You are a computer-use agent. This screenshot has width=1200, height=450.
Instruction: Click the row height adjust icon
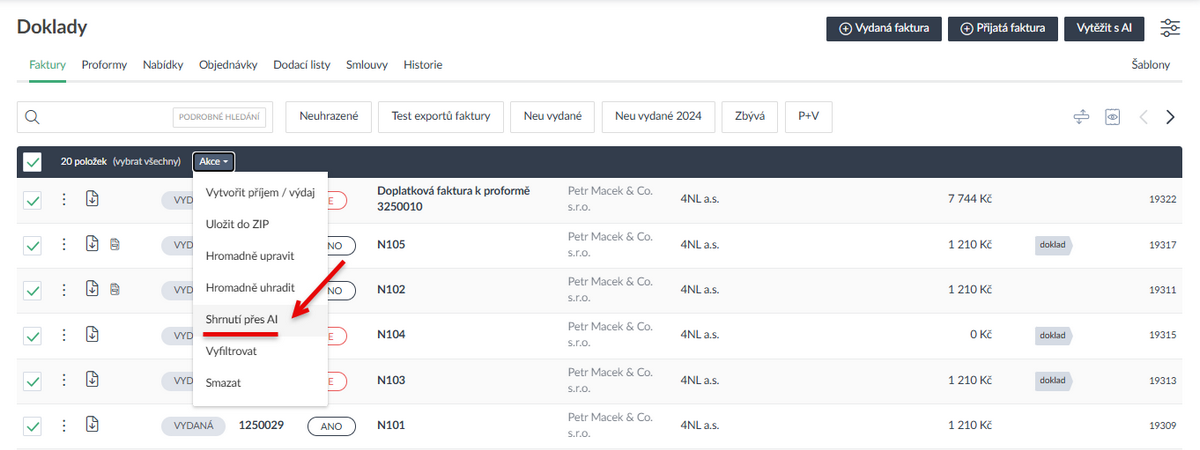pyautogui.click(x=1080, y=117)
